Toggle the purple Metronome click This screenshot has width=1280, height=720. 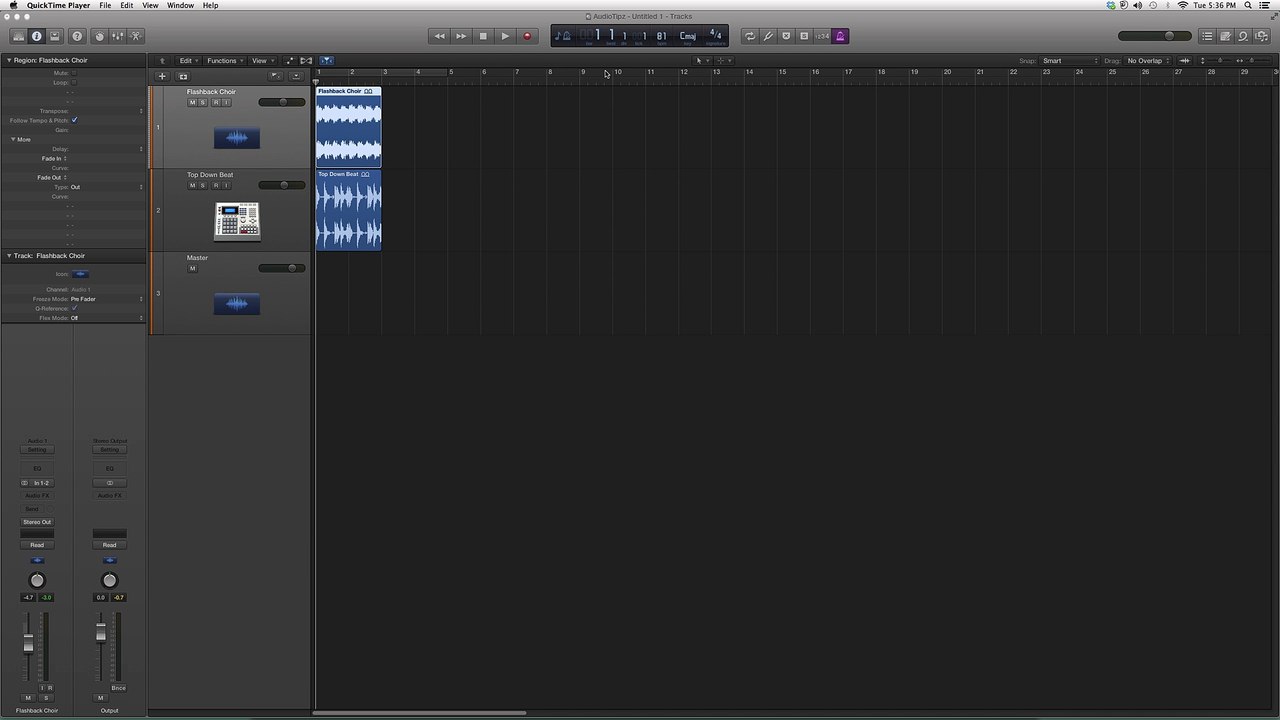click(840, 36)
